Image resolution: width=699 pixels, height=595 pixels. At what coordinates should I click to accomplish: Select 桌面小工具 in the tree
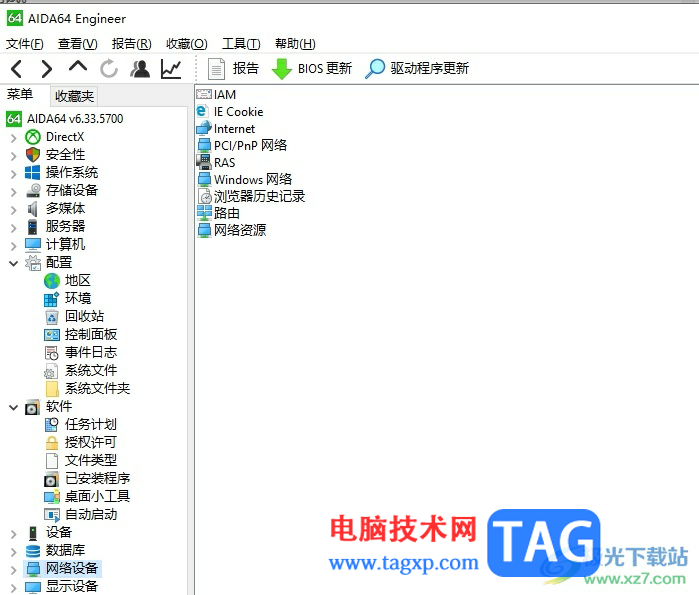pyautogui.click(x=98, y=497)
